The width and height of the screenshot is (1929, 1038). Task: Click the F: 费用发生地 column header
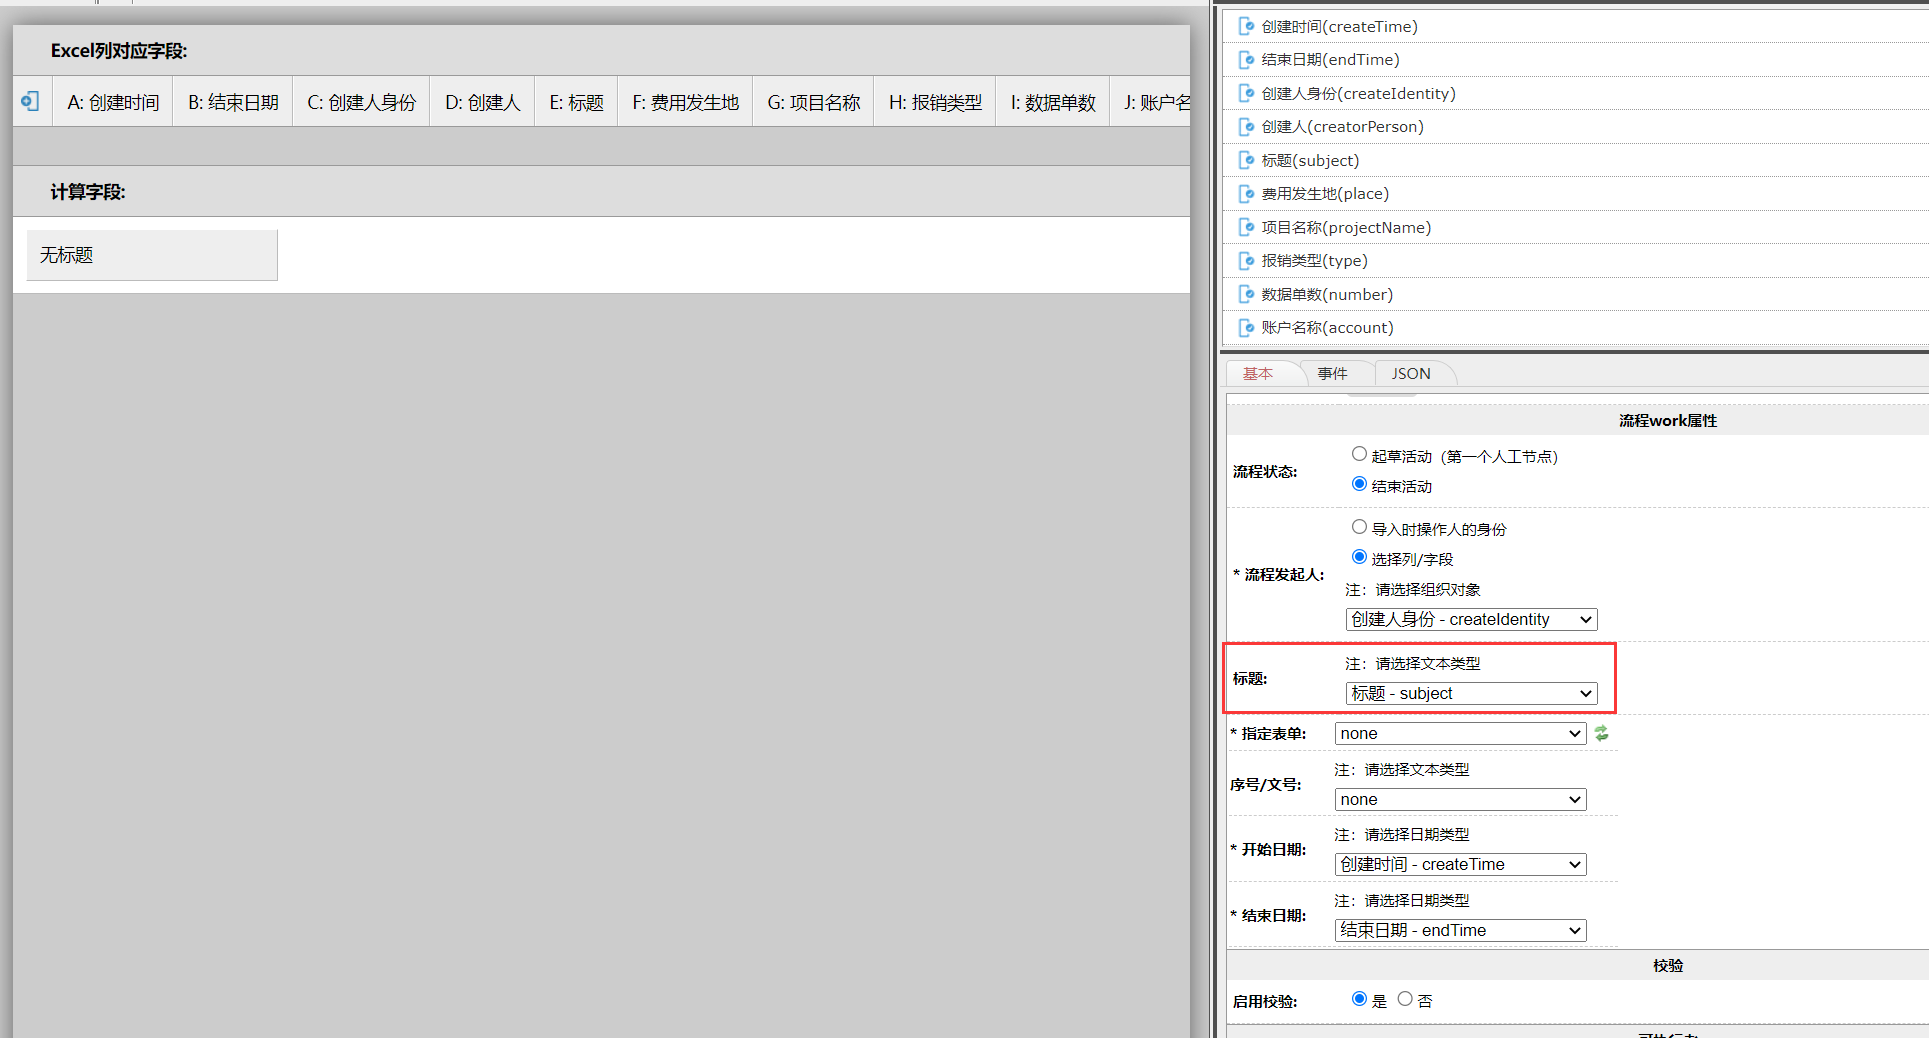pyautogui.click(x=685, y=102)
